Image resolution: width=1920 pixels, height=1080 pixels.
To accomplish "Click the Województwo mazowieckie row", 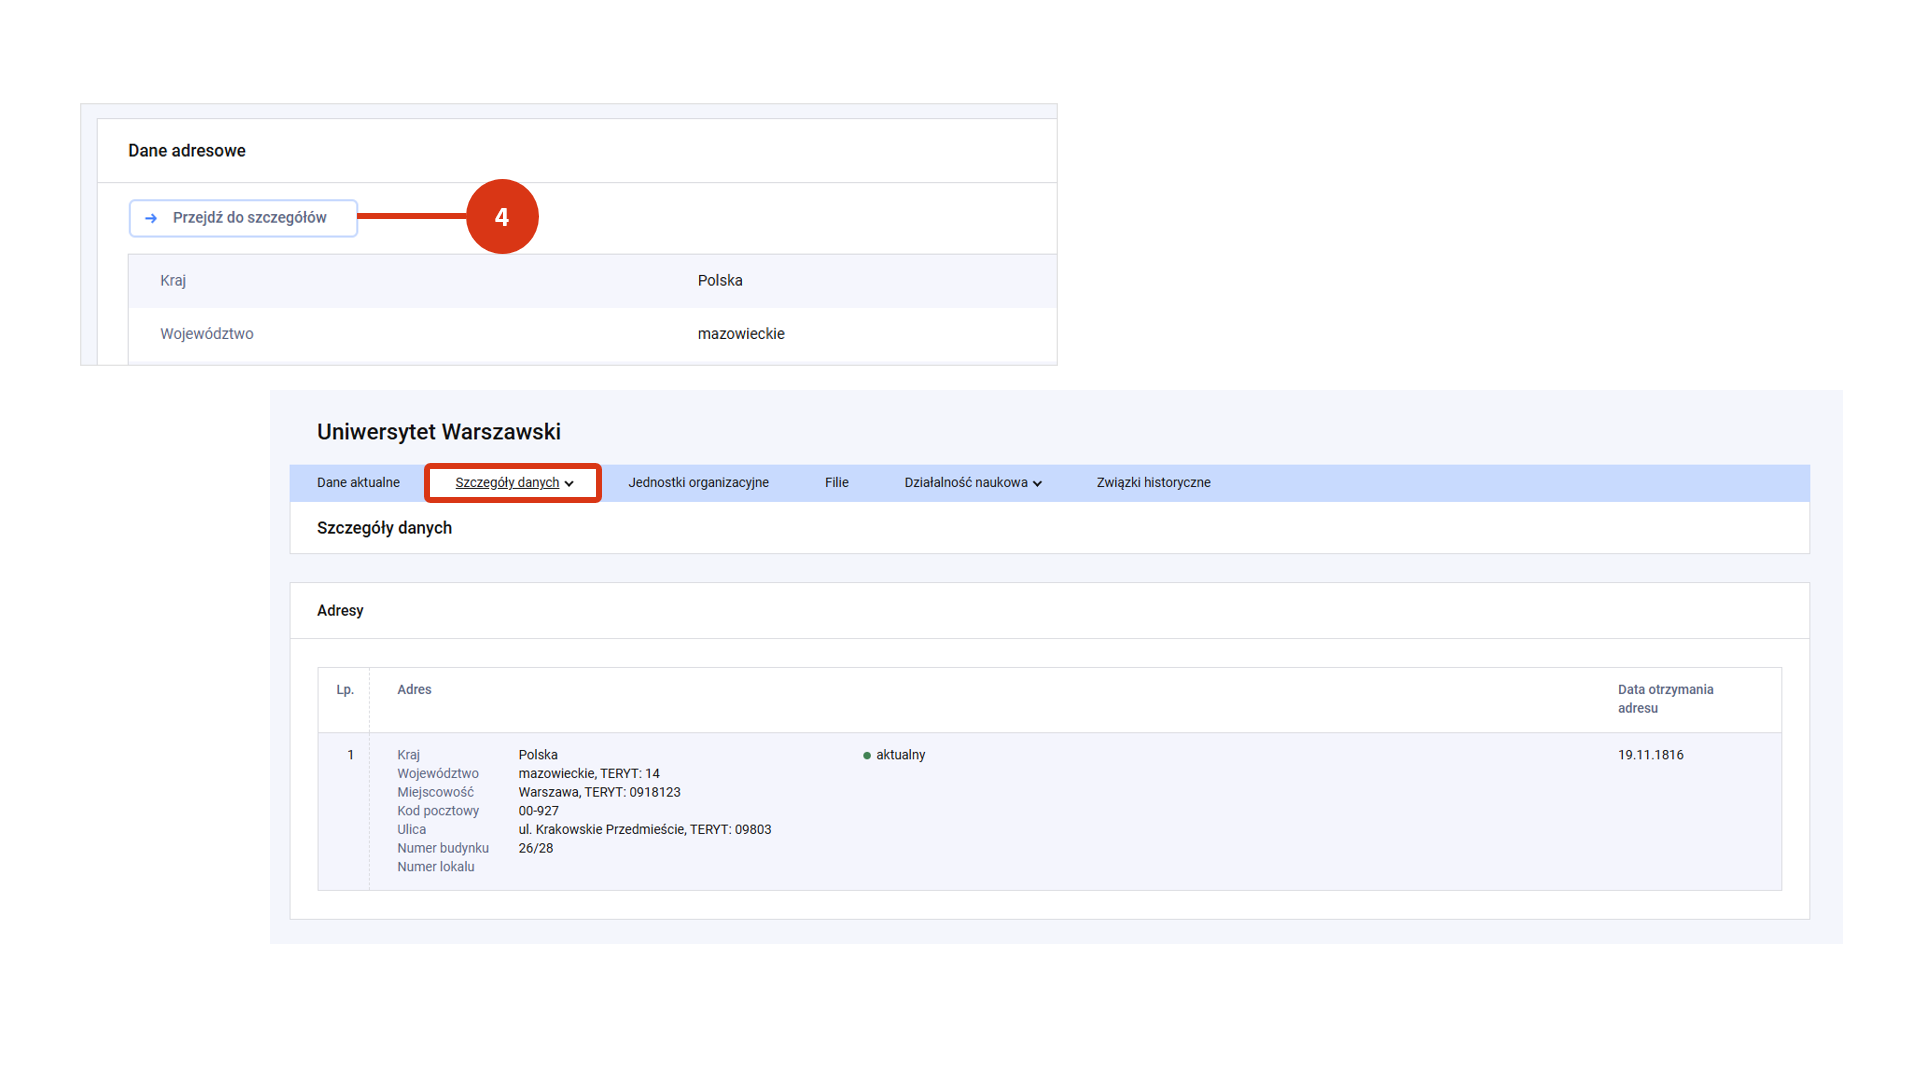I will point(592,334).
